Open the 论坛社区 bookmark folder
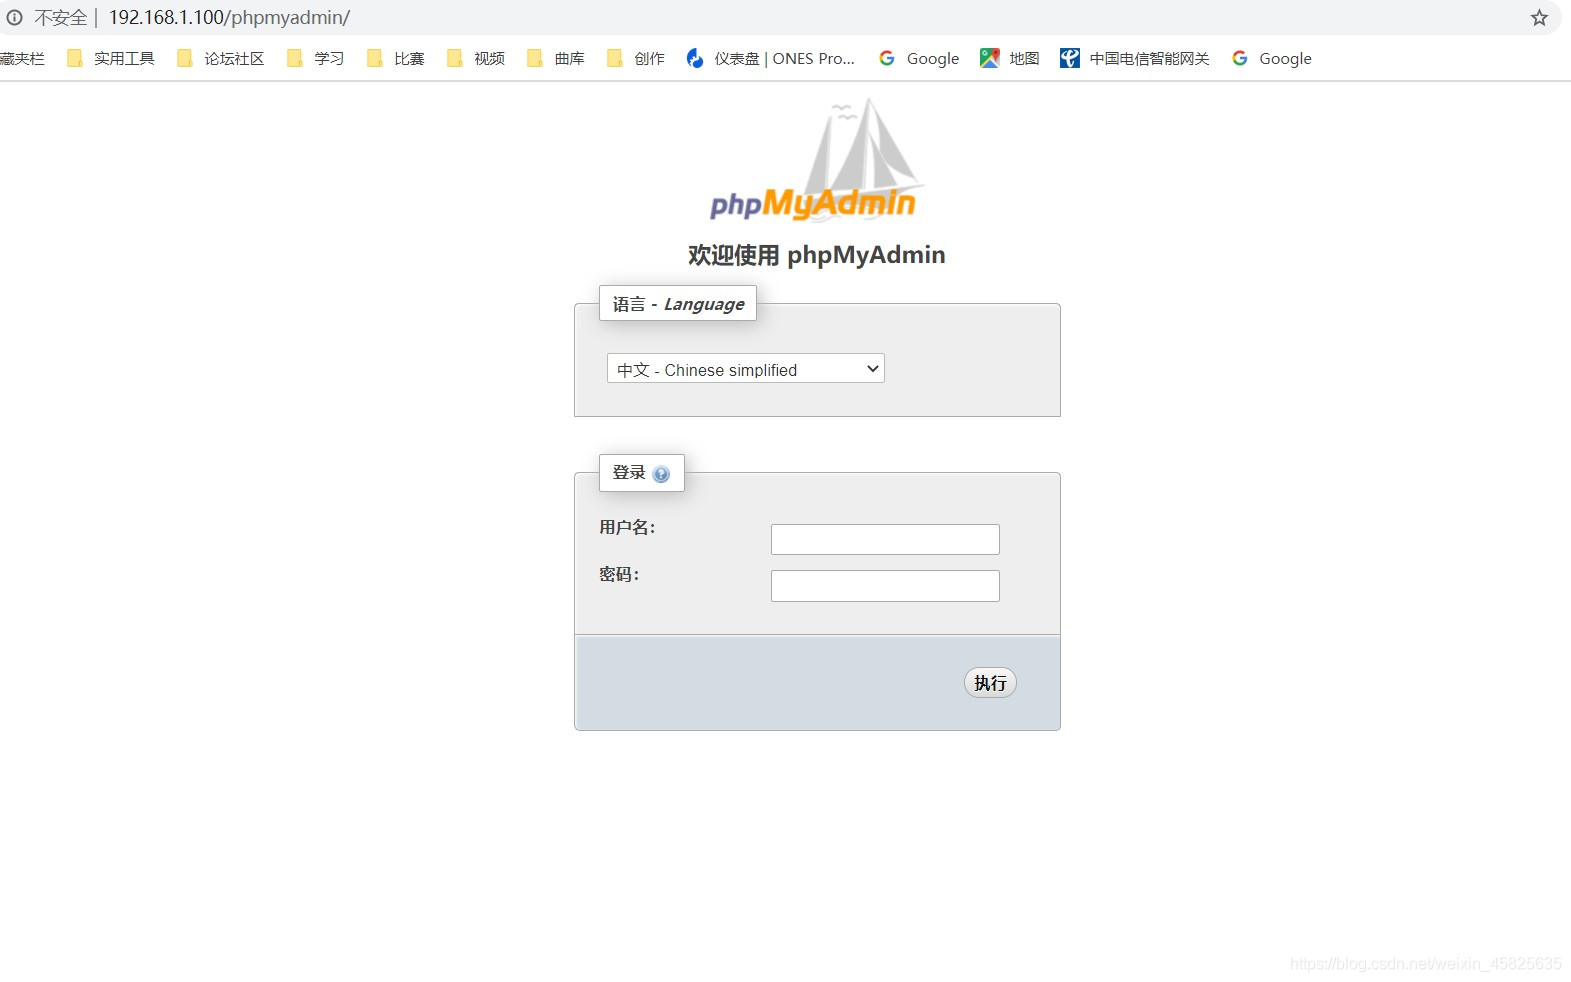The height and width of the screenshot is (982, 1571). (x=220, y=58)
